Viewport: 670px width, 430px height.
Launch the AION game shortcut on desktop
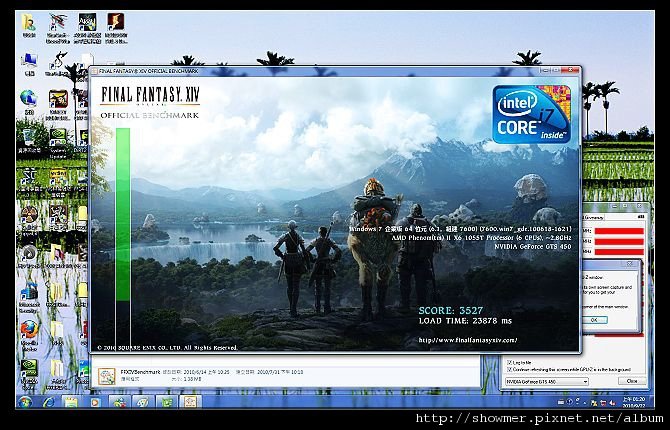pyautogui.click(x=87, y=27)
